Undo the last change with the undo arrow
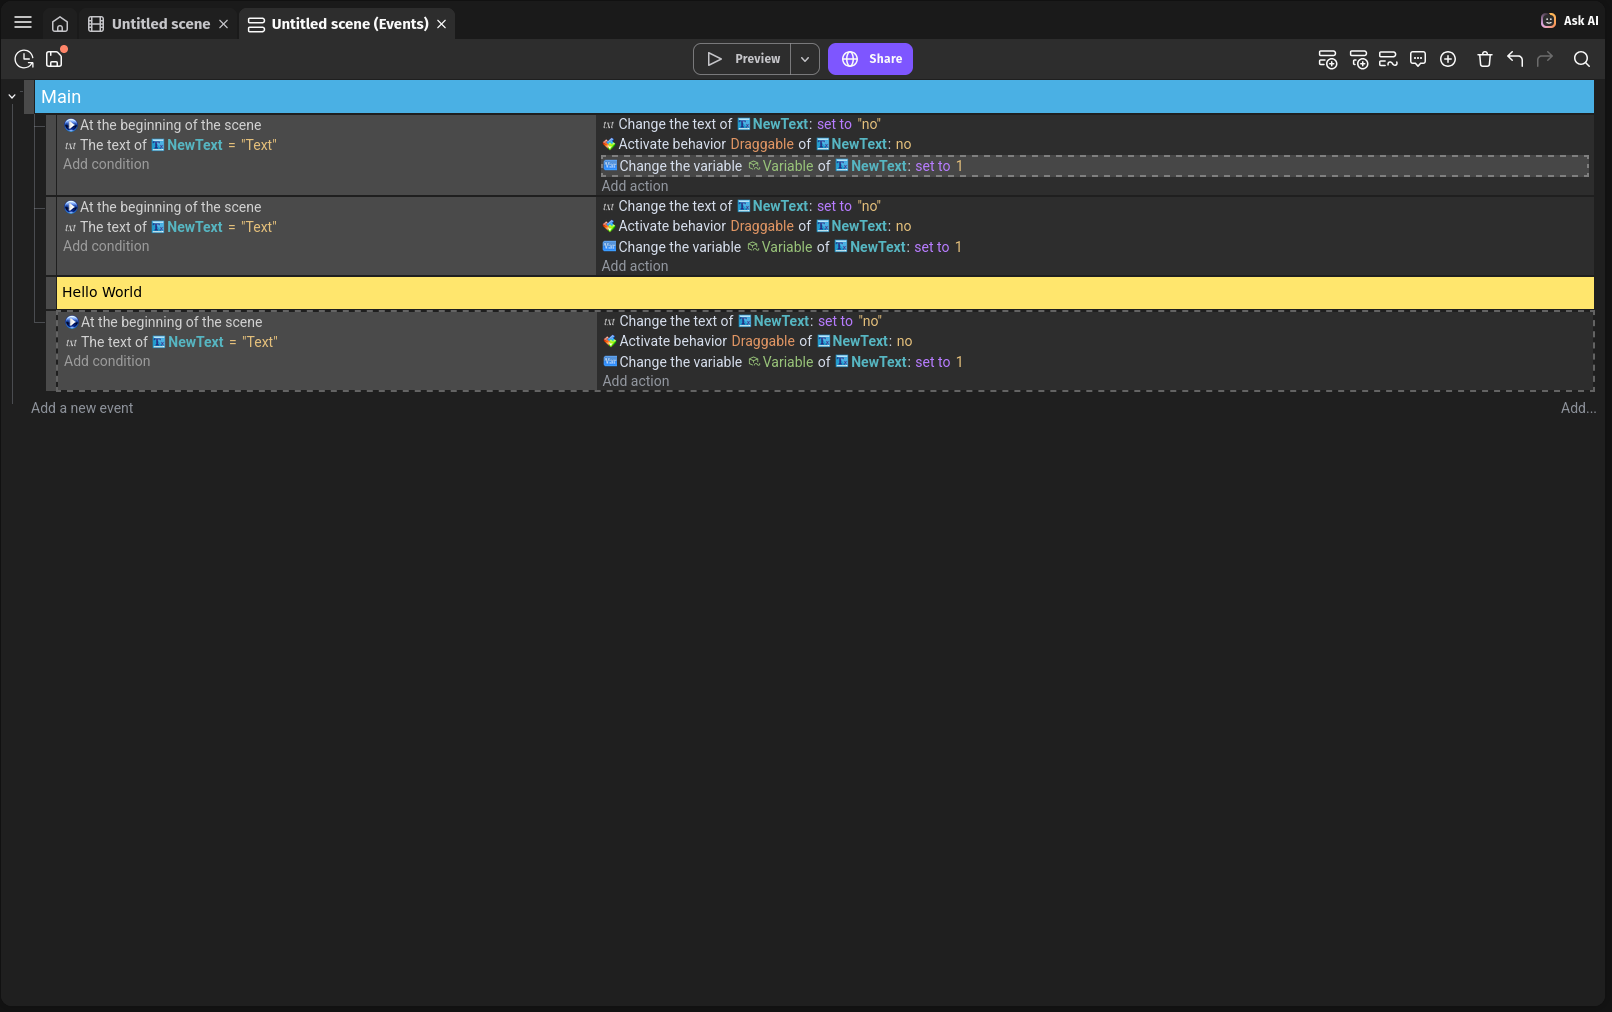Image resolution: width=1612 pixels, height=1012 pixels. coord(1515,60)
